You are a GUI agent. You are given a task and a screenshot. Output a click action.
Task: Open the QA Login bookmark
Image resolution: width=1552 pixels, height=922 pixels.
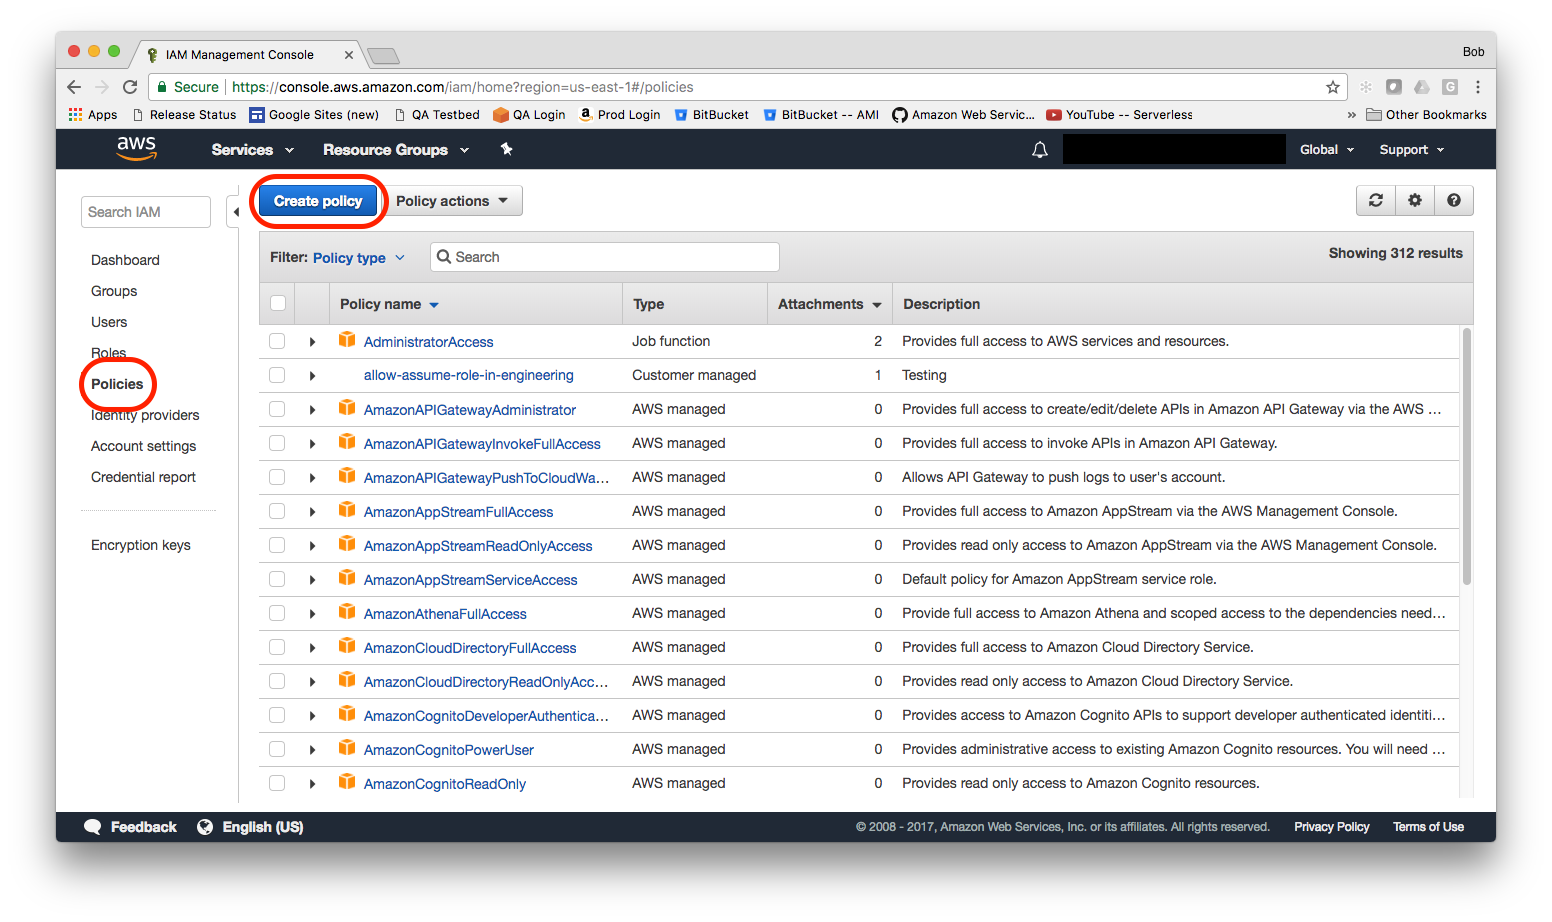tap(529, 115)
